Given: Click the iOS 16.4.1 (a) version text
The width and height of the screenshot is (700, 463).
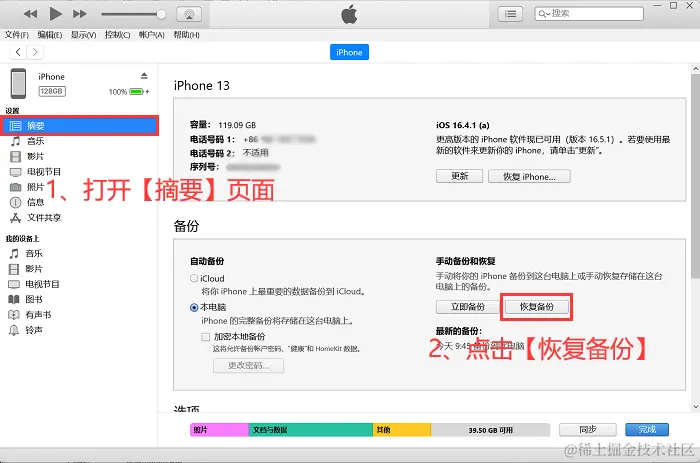Looking at the screenshot, I should click(462, 125).
